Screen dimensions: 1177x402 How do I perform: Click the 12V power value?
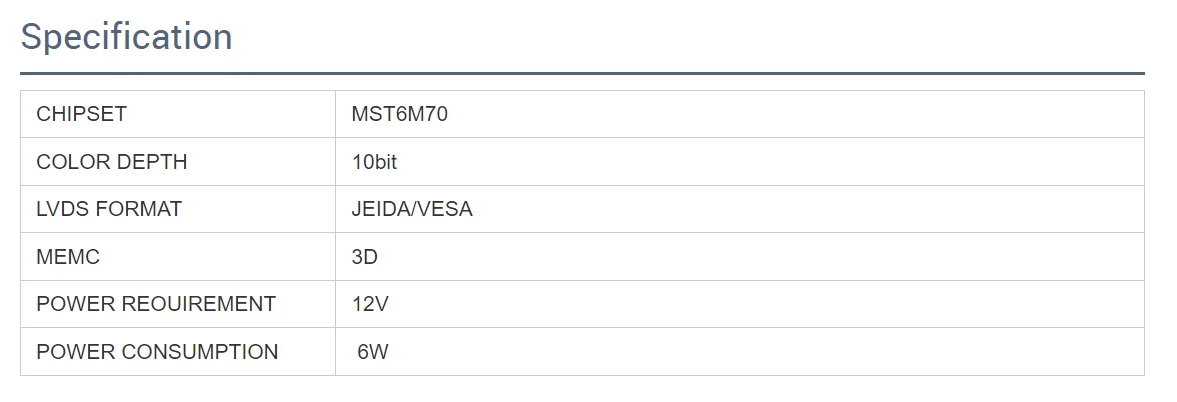tap(369, 304)
